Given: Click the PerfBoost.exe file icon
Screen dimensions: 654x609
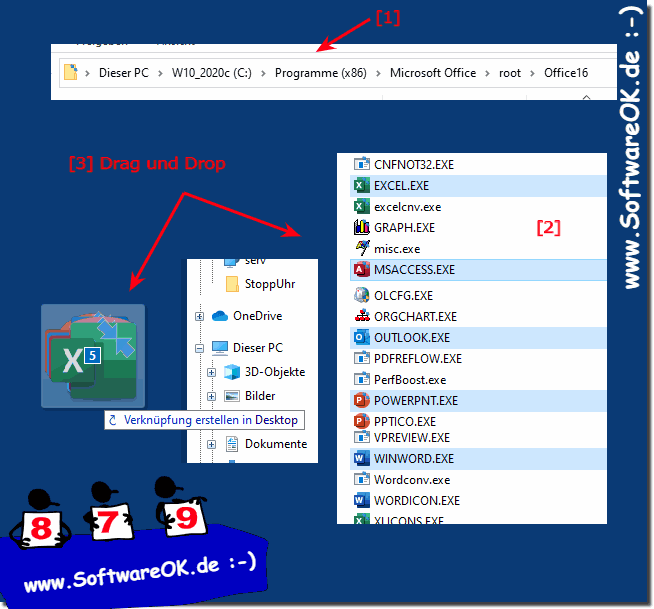Looking at the screenshot, I should coord(362,379).
